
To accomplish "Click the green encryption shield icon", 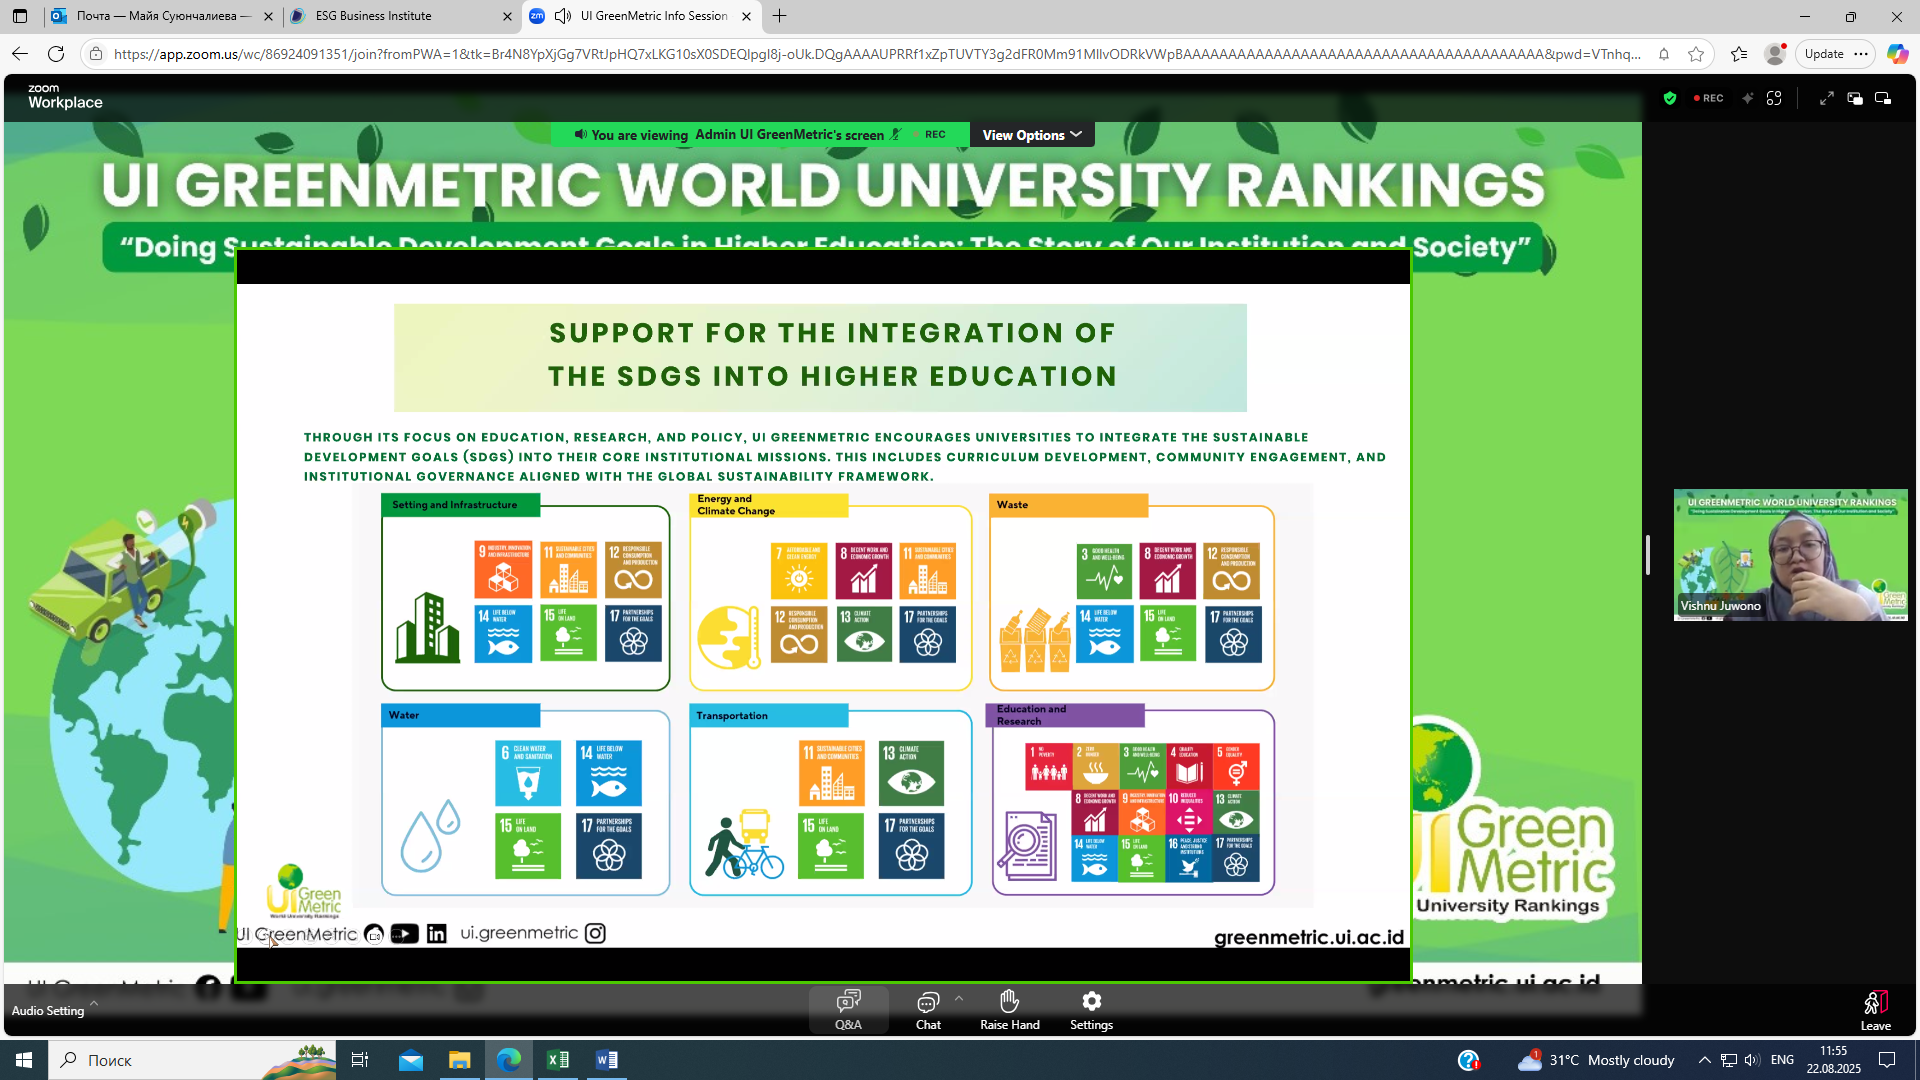I will point(1669,98).
